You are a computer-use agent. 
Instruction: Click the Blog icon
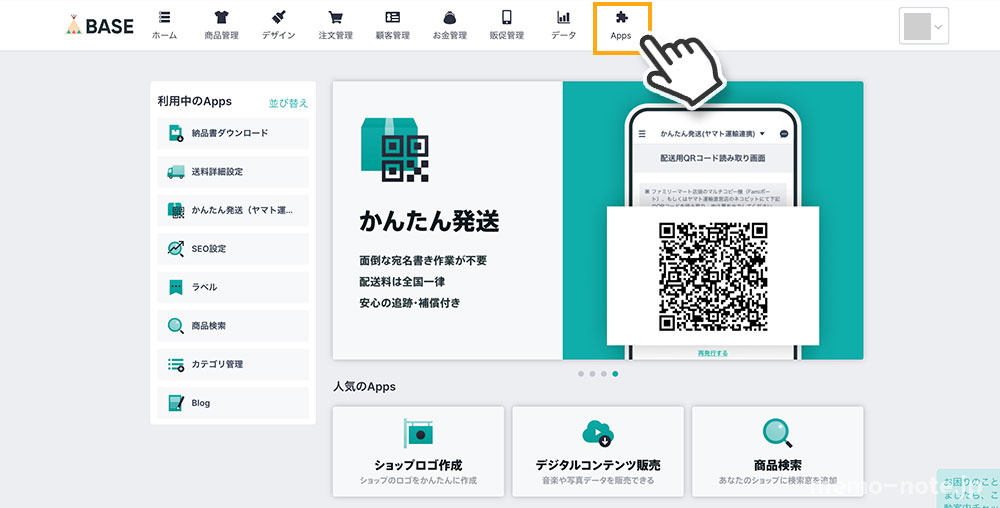pos(175,403)
